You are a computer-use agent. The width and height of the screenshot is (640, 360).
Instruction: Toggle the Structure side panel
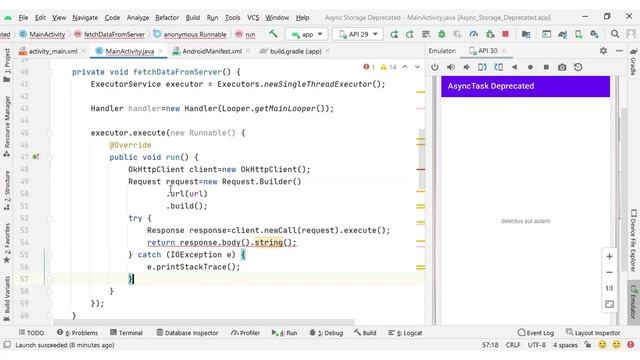point(7,191)
